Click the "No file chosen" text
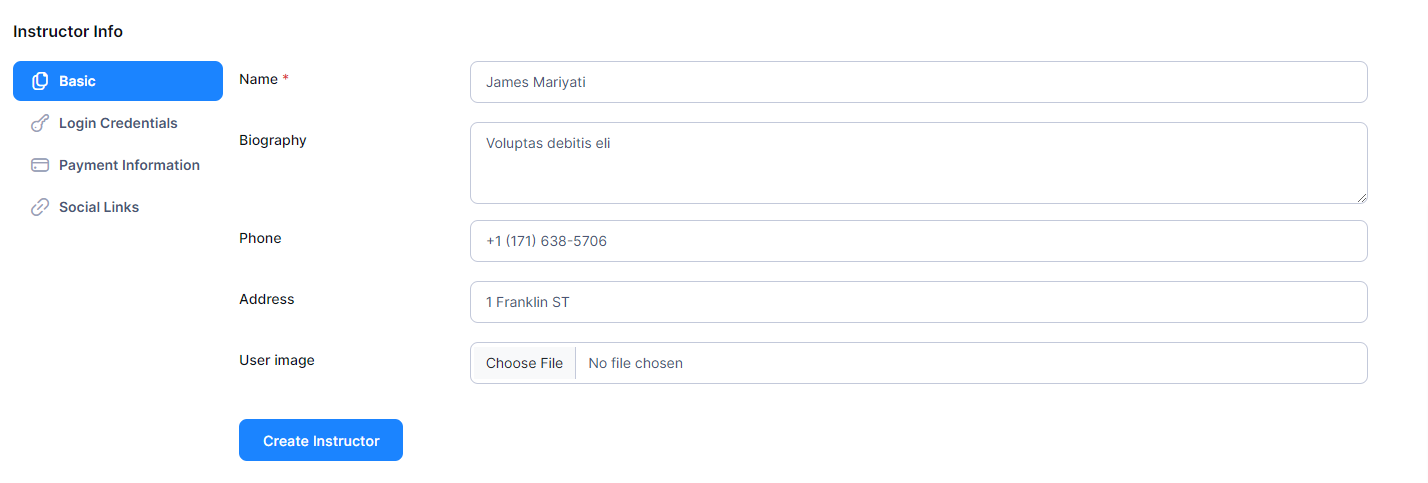The height and width of the screenshot is (483, 1428). pyautogui.click(x=635, y=363)
